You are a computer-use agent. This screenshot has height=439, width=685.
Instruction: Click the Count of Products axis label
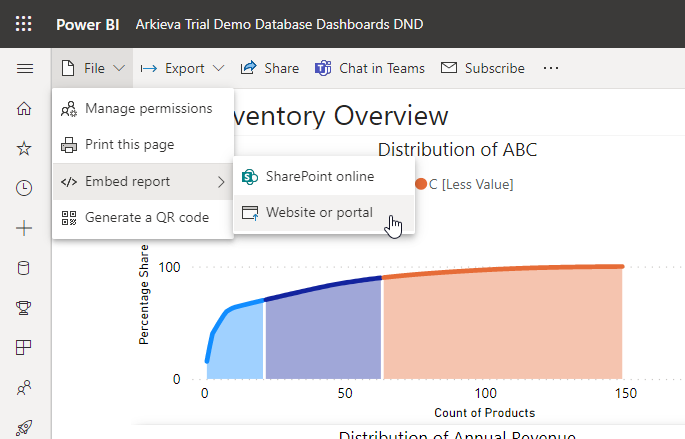click(x=484, y=413)
